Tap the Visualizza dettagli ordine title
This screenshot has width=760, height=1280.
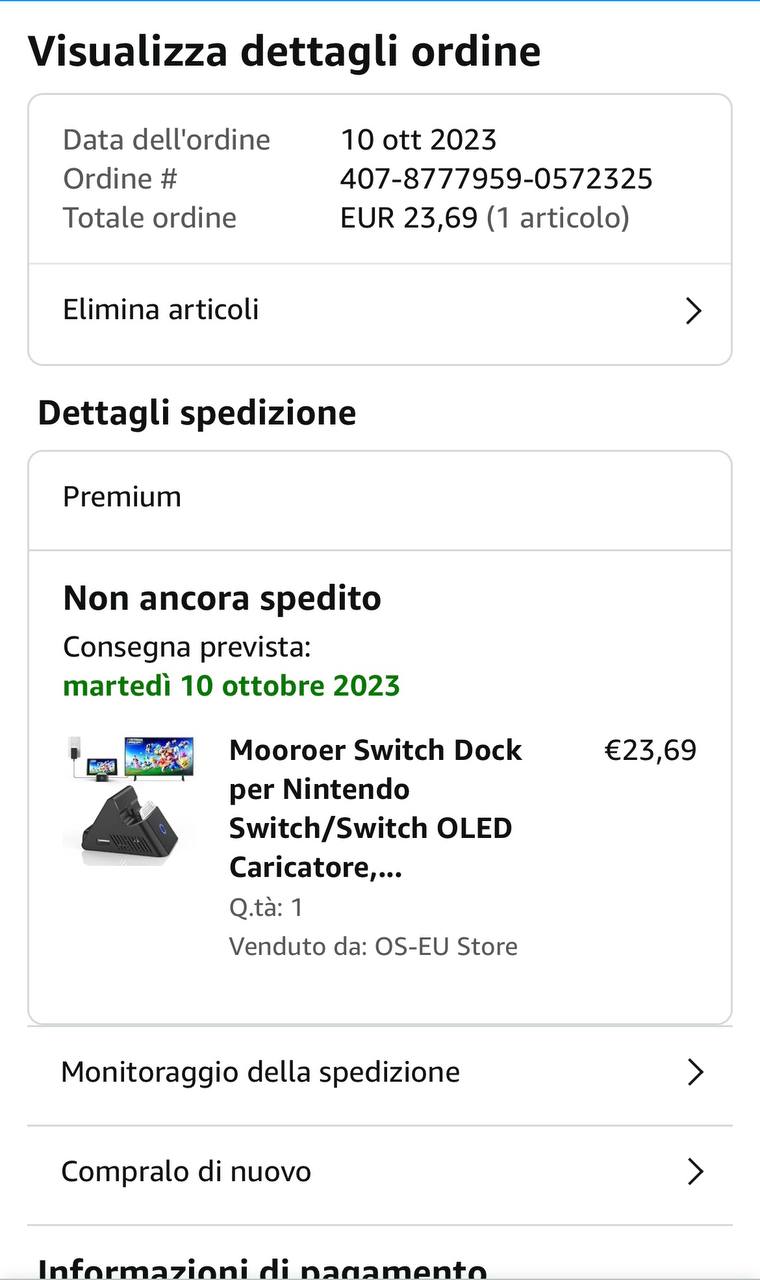click(x=284, y=51)
